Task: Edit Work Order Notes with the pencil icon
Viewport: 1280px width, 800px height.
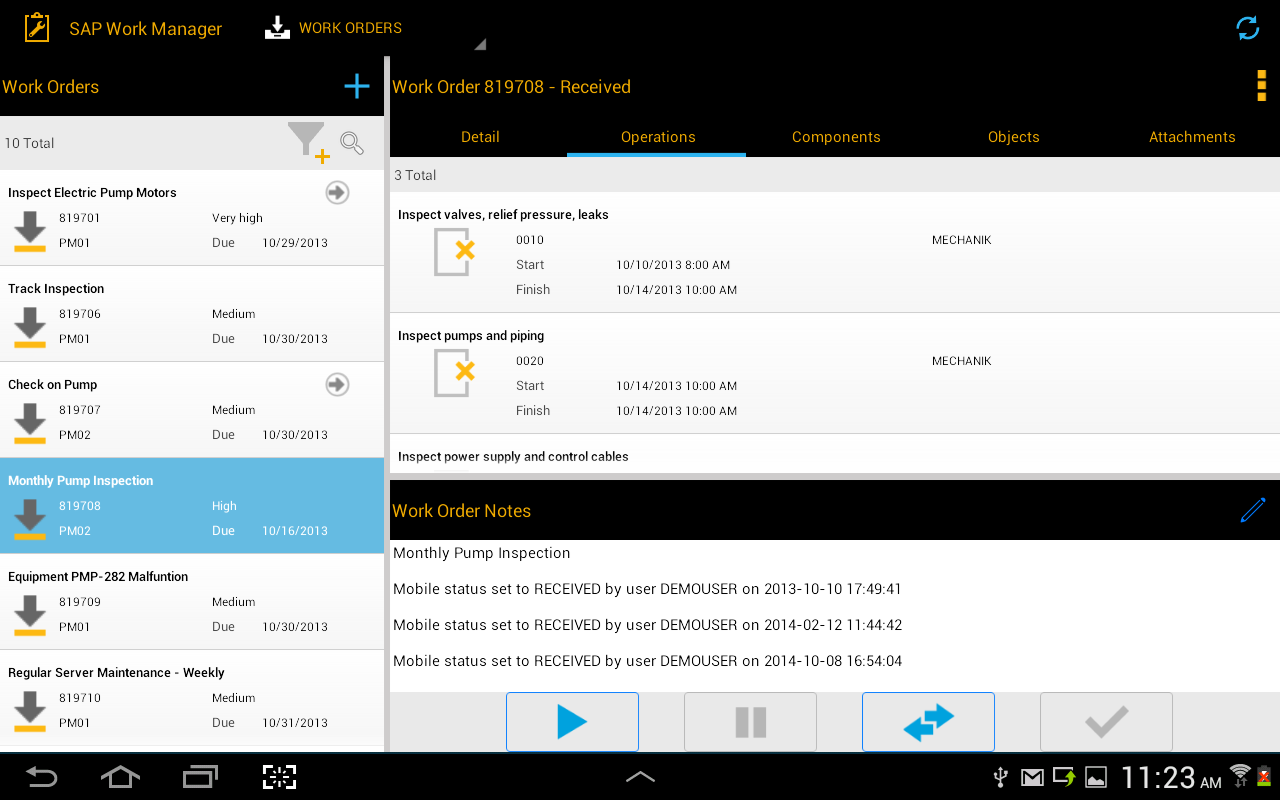Action: pos(1253,510)
